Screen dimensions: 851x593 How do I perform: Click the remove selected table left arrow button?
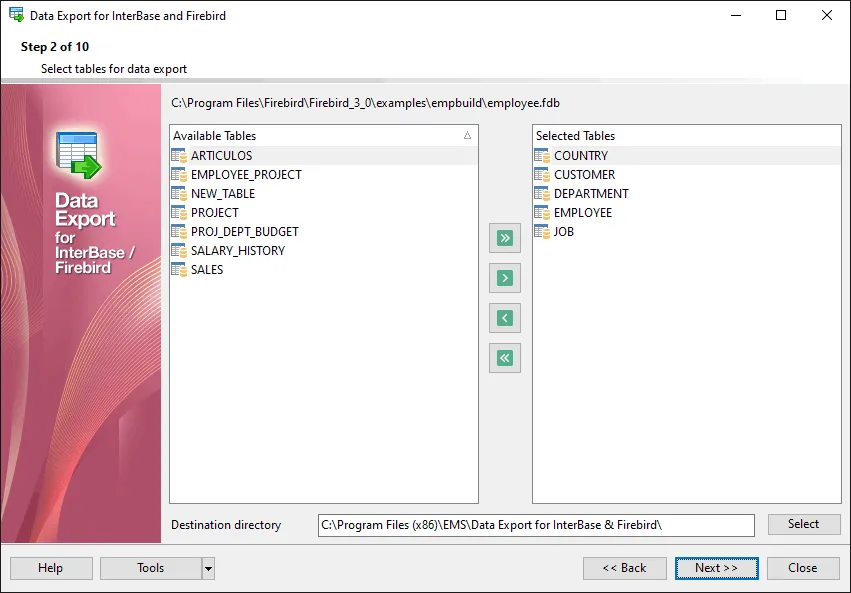point(505,318)
